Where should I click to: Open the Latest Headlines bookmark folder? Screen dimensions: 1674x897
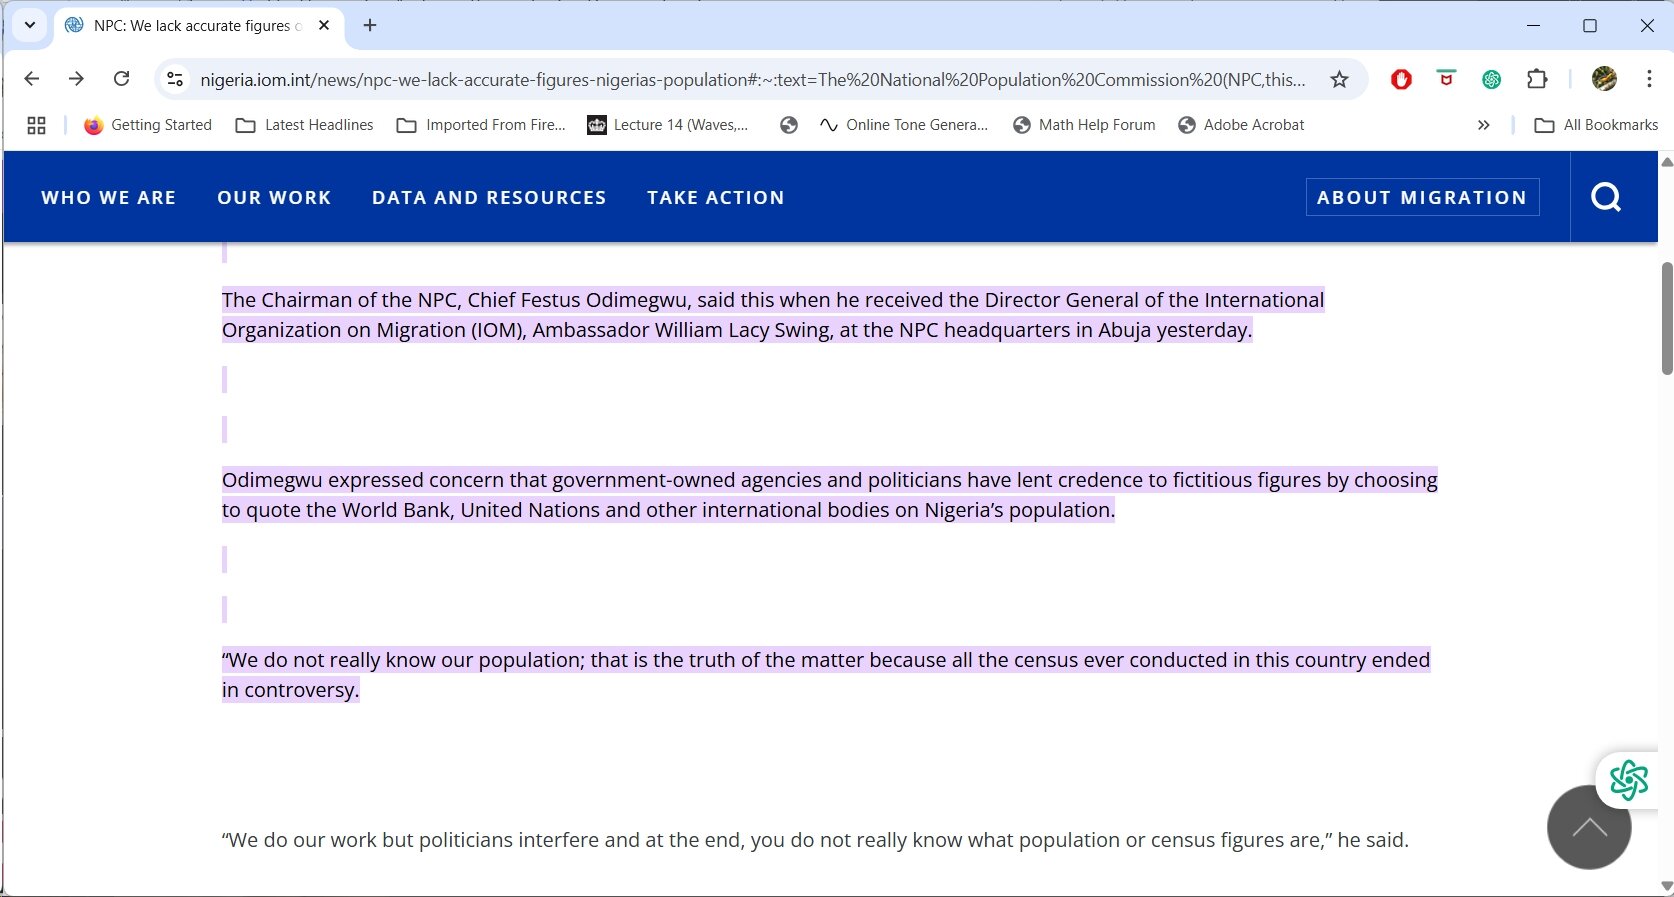305,125
